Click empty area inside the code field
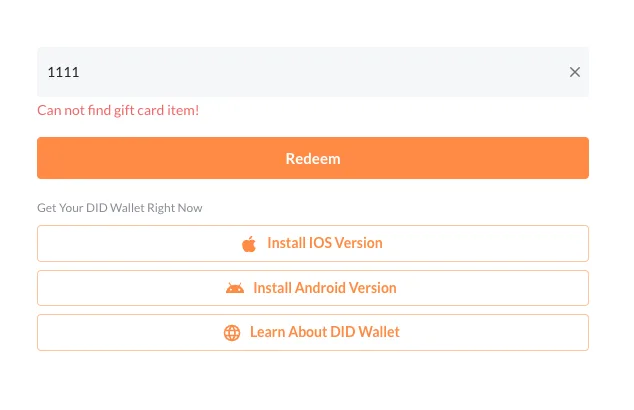The height and width of the screenshot is (410, 634). point(323,72)
